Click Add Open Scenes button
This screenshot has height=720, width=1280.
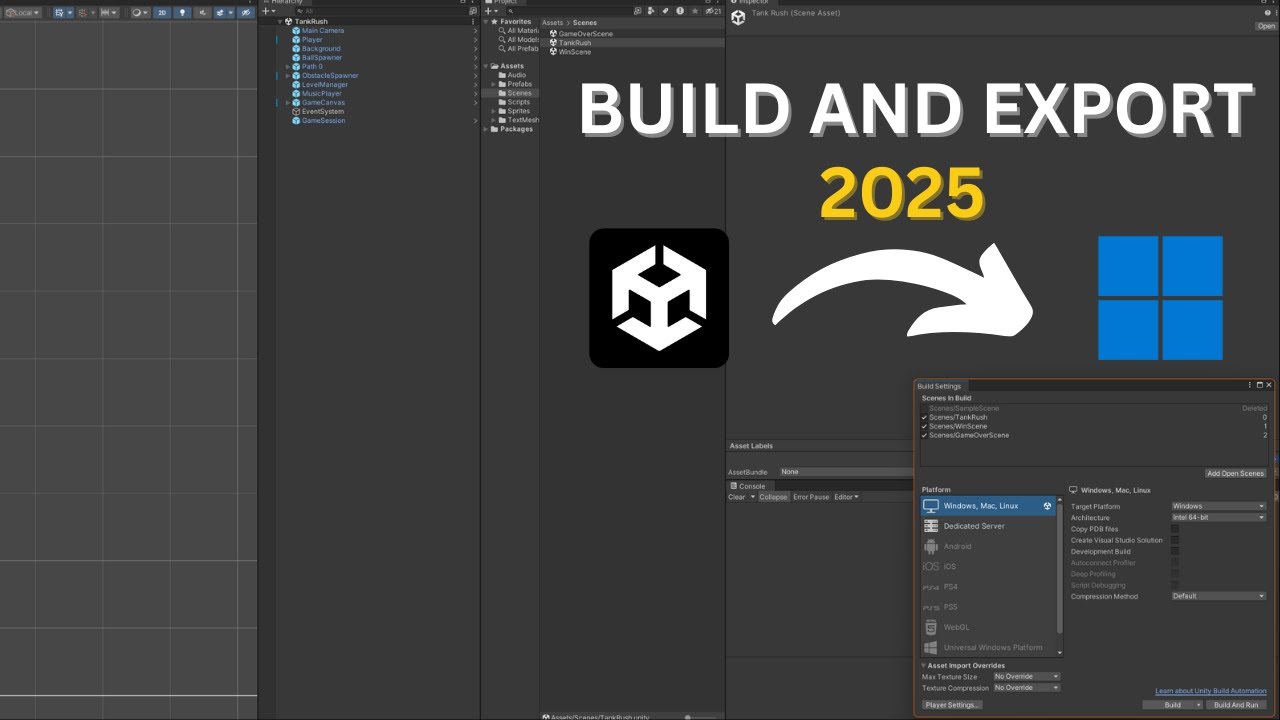(1236, 473)
